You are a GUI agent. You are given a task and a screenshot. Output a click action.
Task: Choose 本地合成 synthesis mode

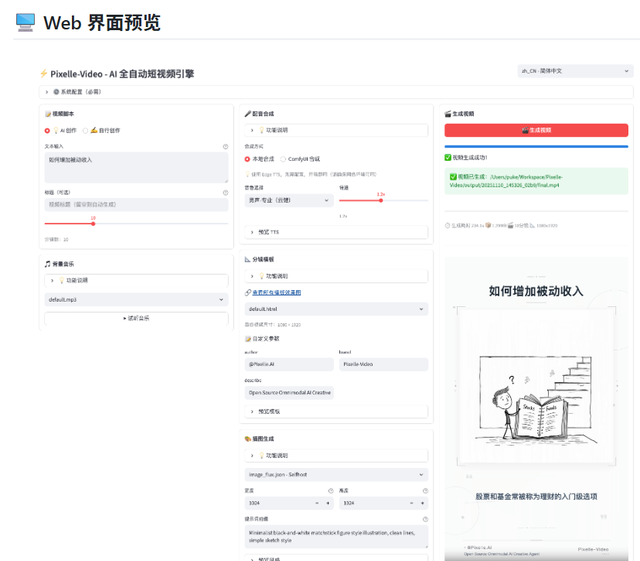pos(247,159)
